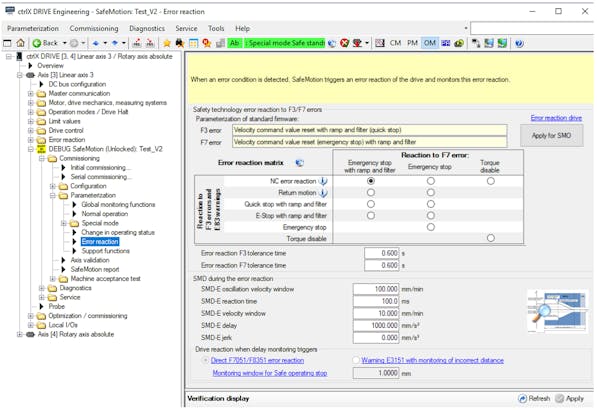Click the yellow-green gears icon
This screenshot has width=597, height=410.
(x=459, y=43)
